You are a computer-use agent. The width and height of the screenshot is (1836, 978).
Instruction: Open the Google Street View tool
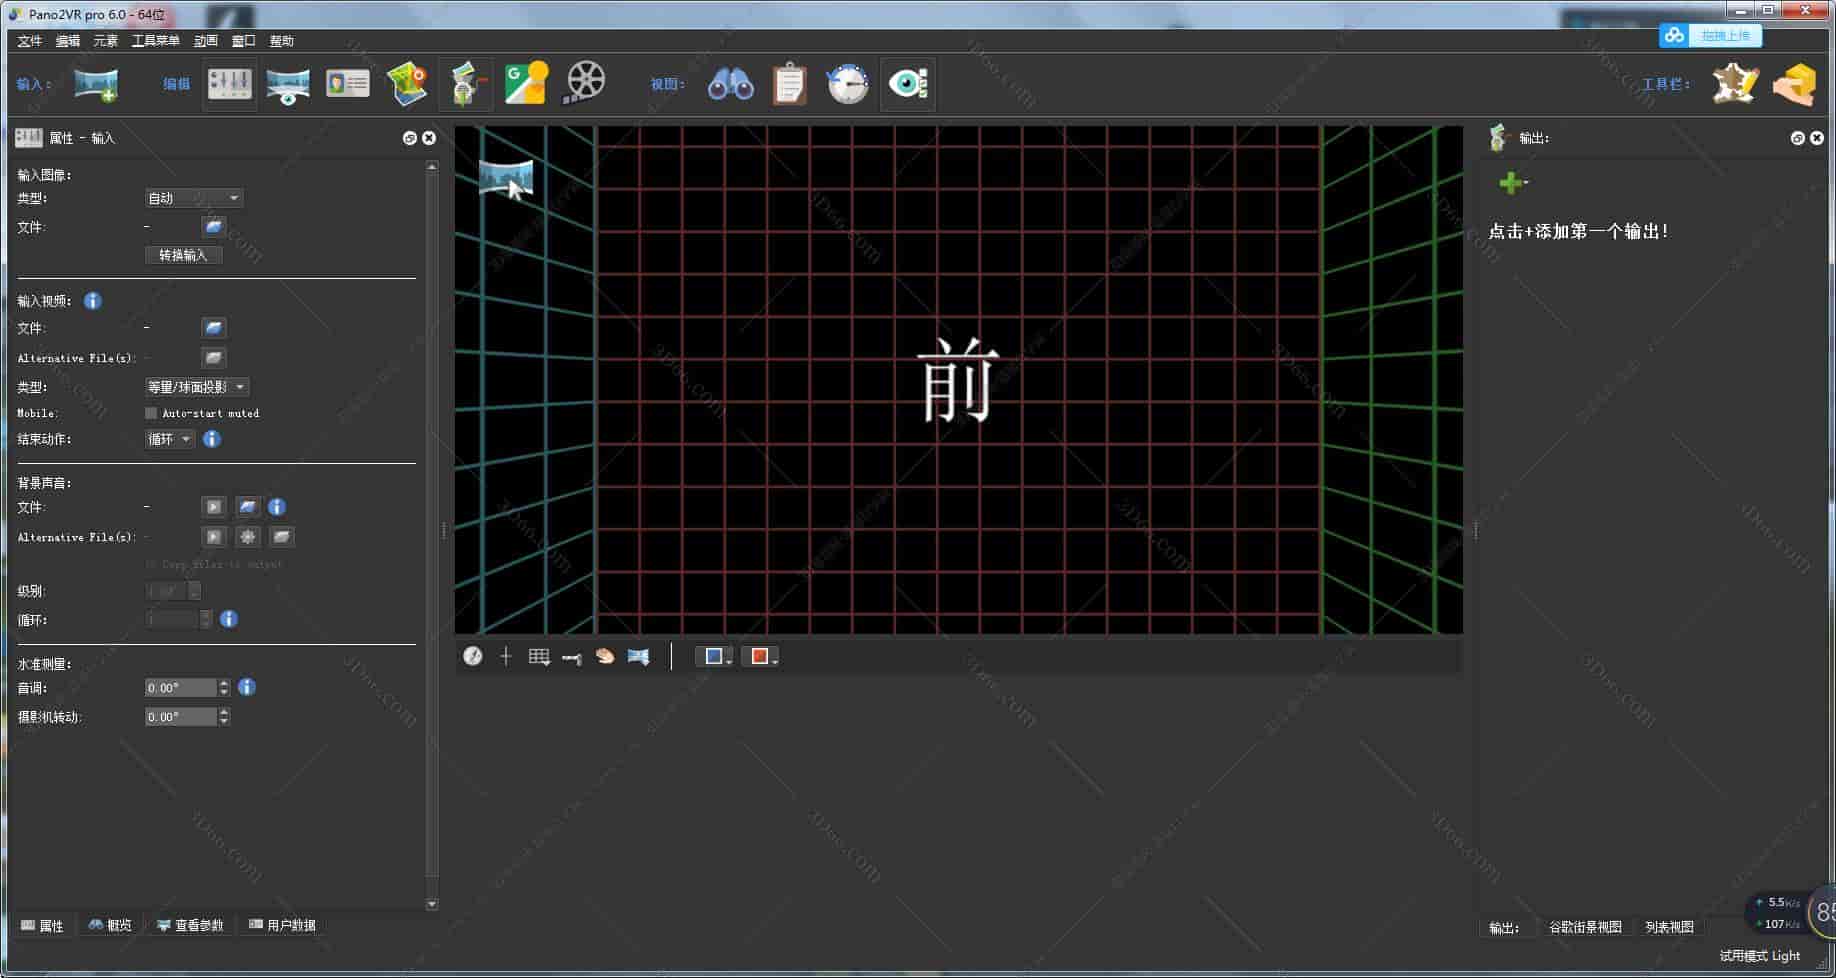point(524,84)
